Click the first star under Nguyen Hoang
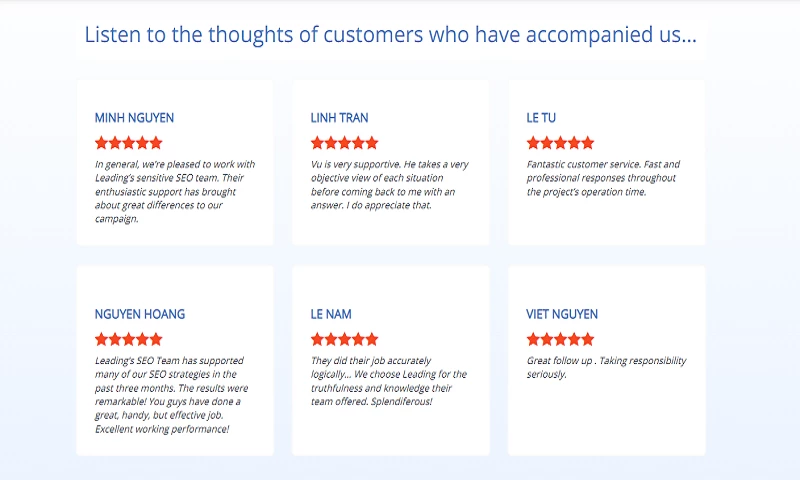 click(x=101, y=339)
